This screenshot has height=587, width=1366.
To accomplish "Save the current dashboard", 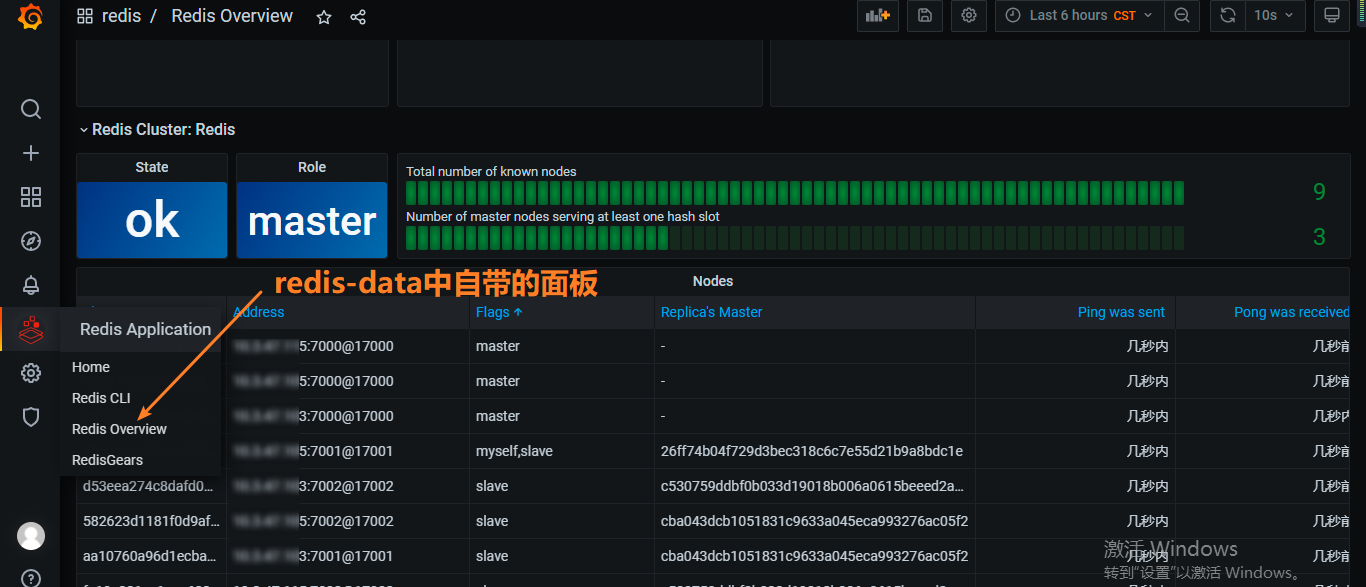I will 924,15.
